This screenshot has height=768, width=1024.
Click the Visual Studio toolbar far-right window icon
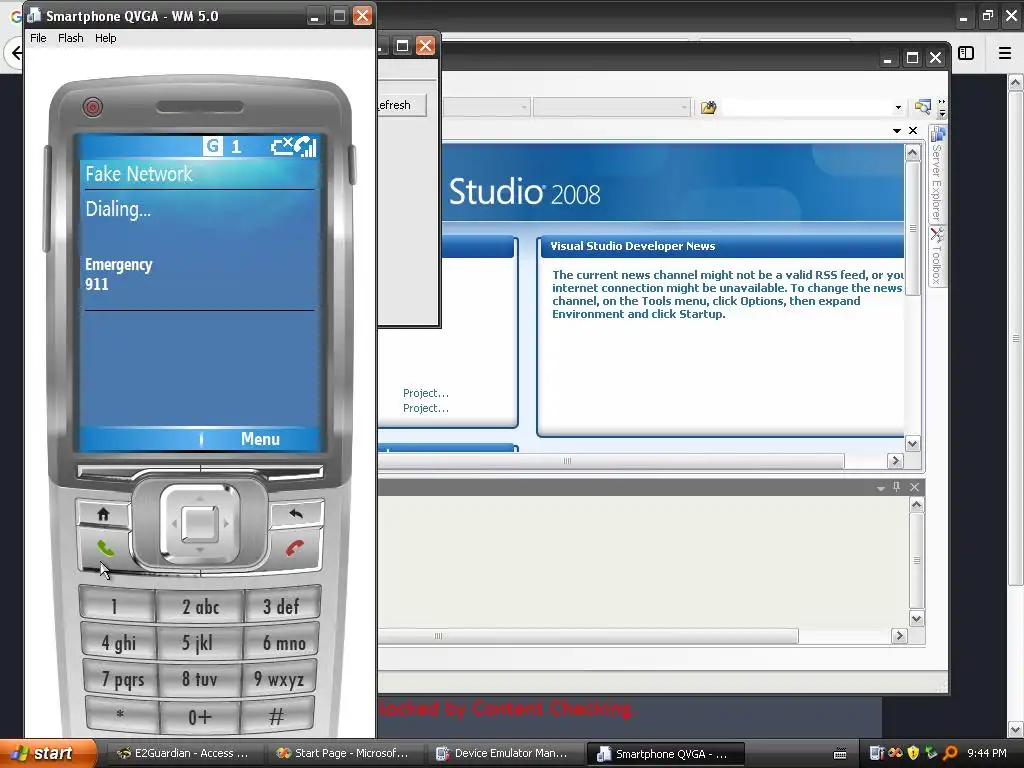click(x=922, y=106)
